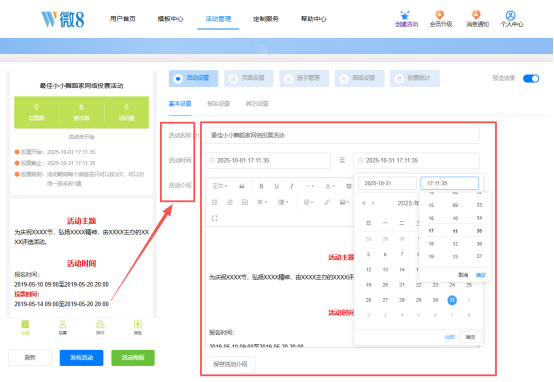This screenshot has height=382, width=554.
Task: Switch to 选手管理 section tab
Action: (x=304, y=78)
